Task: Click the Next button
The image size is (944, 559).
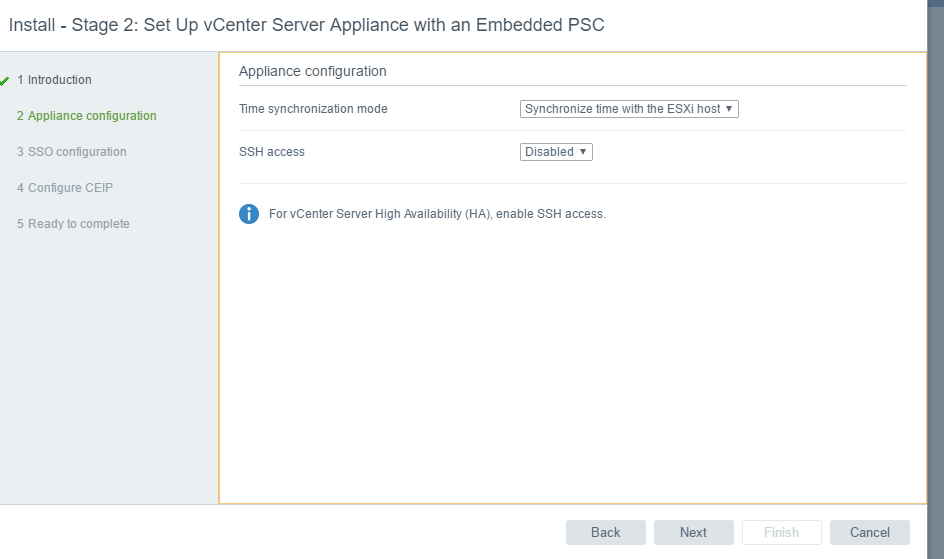Action: coord(694,533)
